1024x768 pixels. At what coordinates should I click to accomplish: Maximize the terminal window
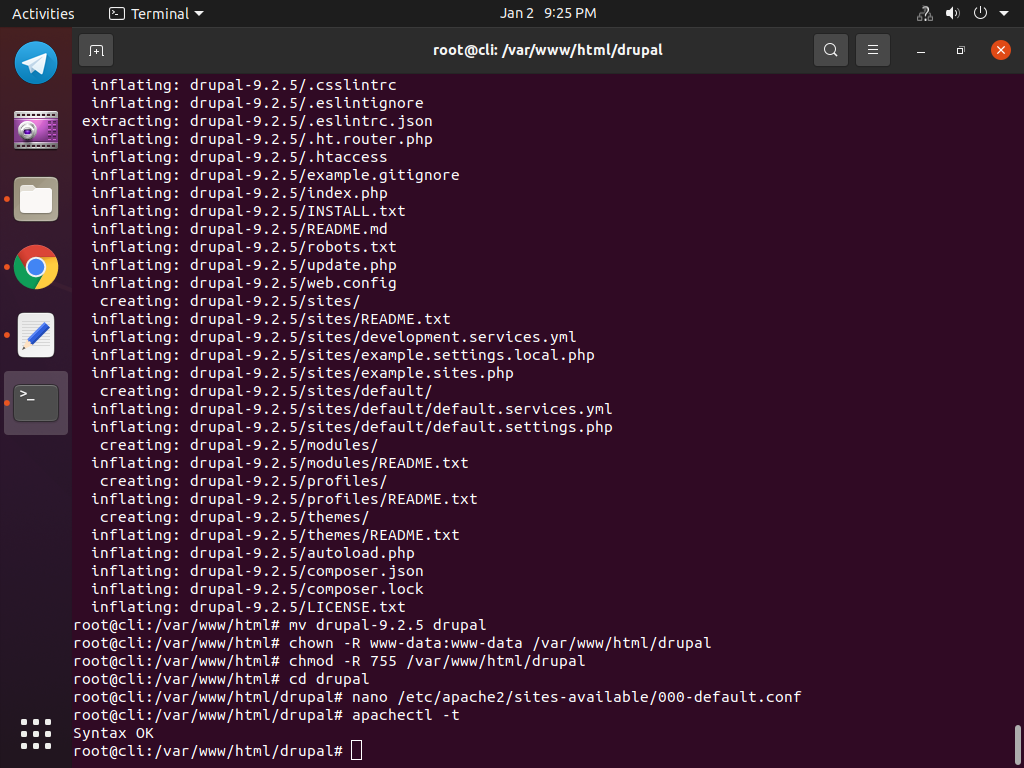[961, 50]
